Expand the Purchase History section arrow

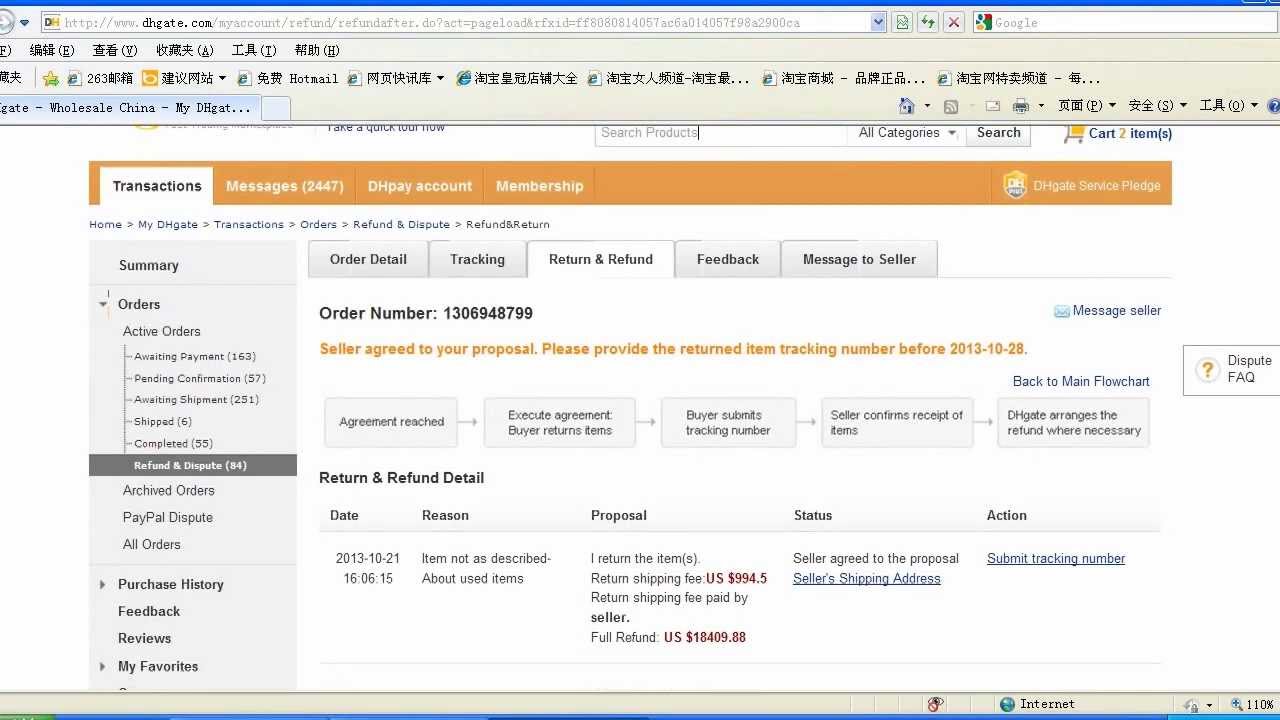click(x=102, y=584)
